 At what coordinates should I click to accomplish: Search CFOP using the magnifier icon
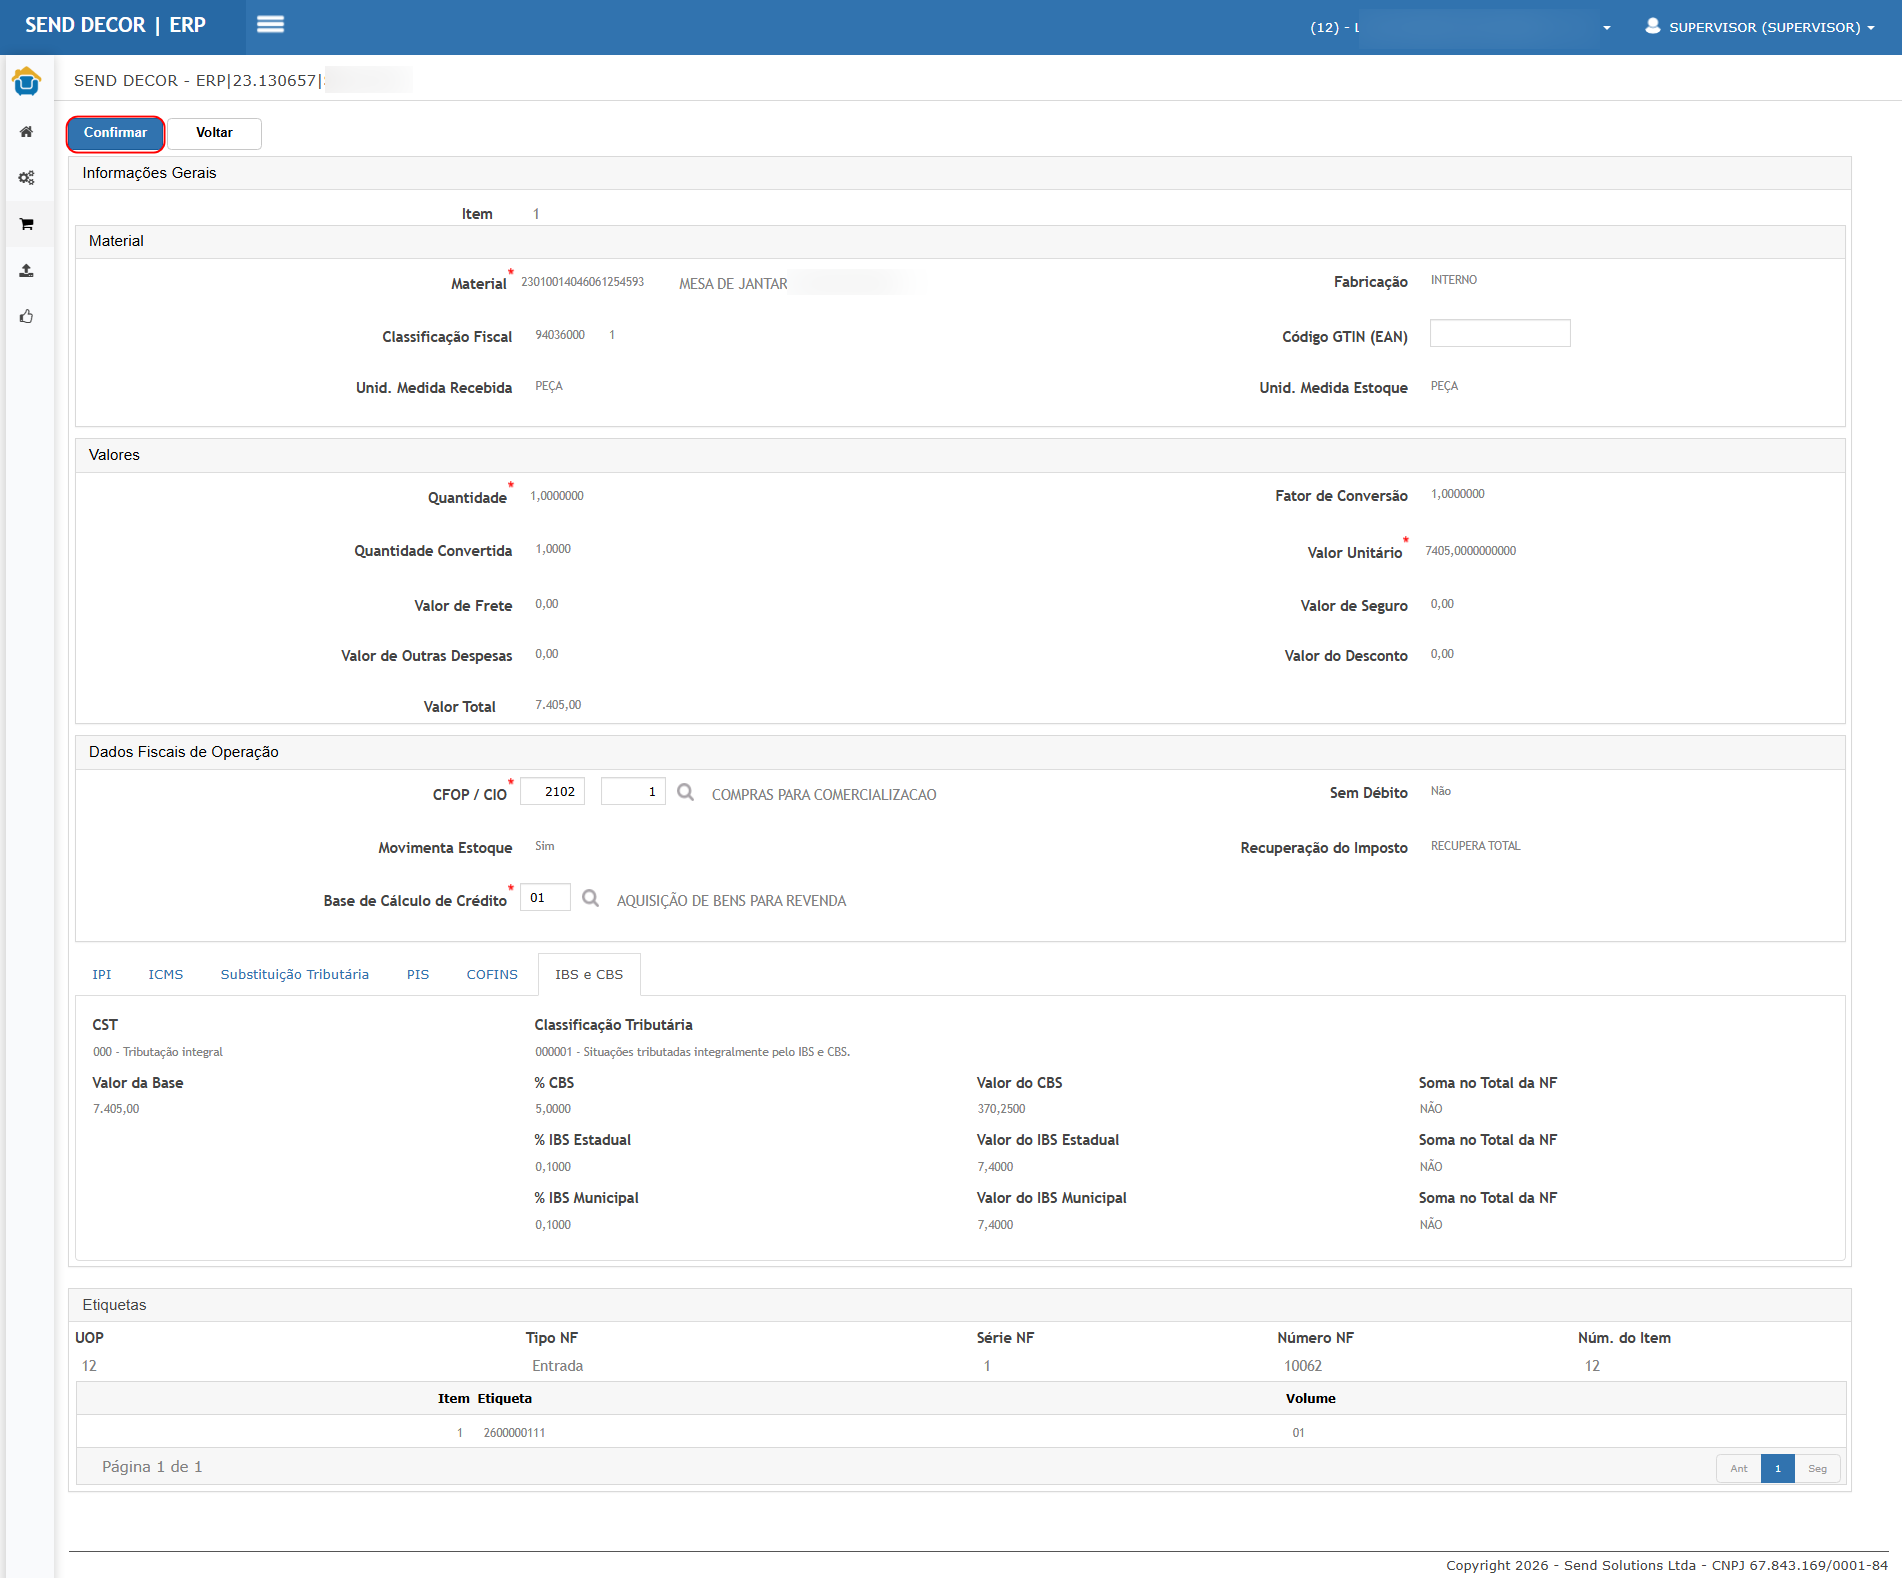coord(685,792)
